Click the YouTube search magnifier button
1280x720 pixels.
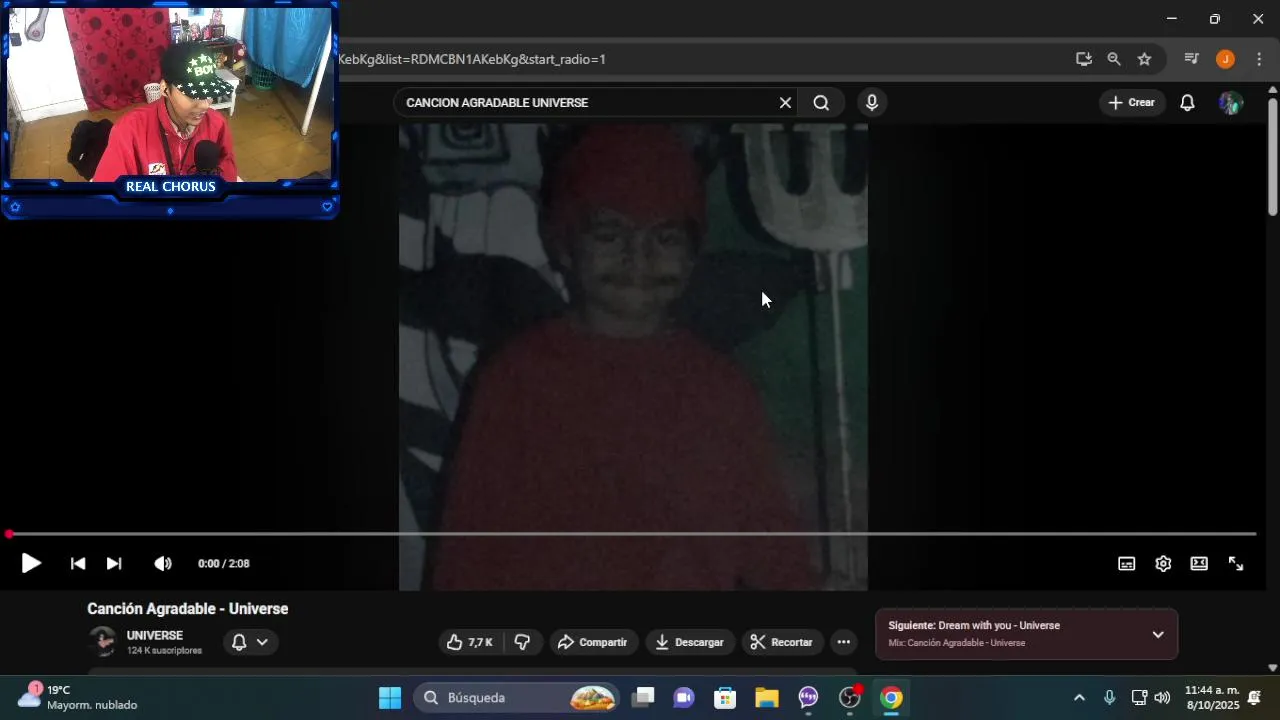pos(821,103)
